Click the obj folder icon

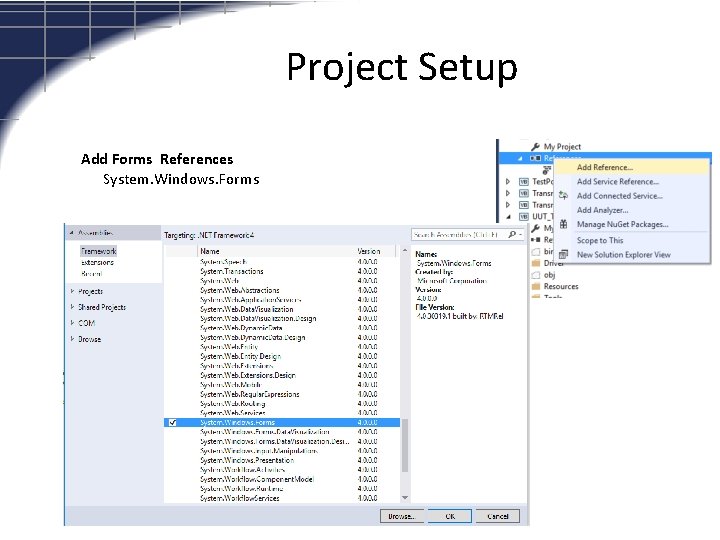pyautogui.click(x=535, y=275)
